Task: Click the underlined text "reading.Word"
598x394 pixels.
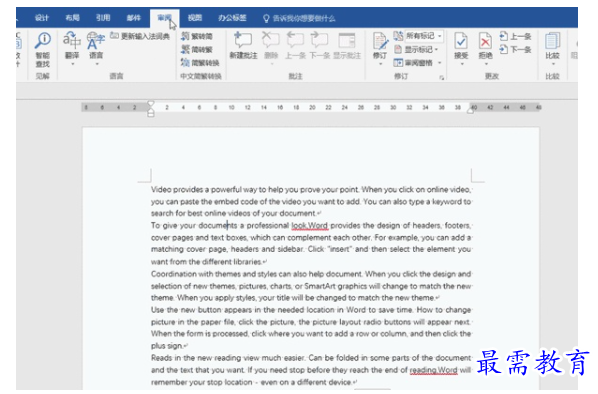Action: (x=434, y=370)
